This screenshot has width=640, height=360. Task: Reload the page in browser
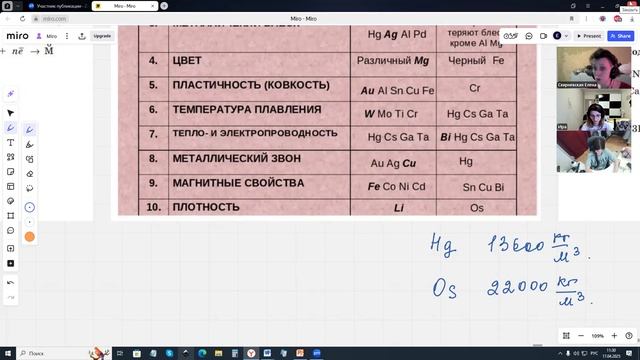(22, 19)
